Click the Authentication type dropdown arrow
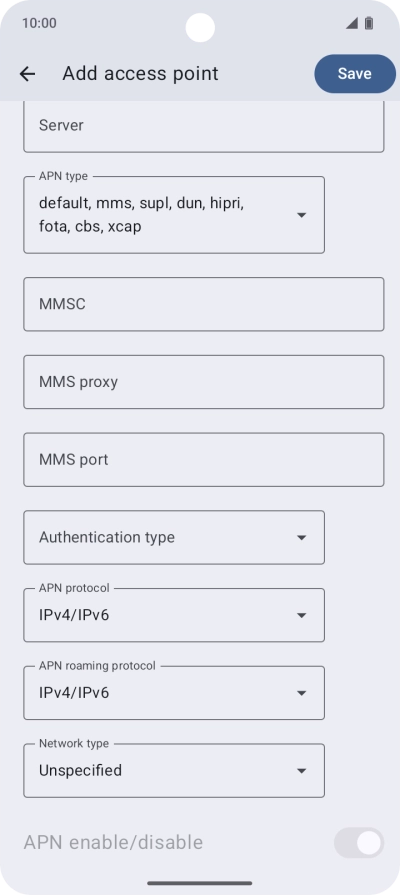Image resolution: width=400 pixels, height=895 pixels. 302,538
